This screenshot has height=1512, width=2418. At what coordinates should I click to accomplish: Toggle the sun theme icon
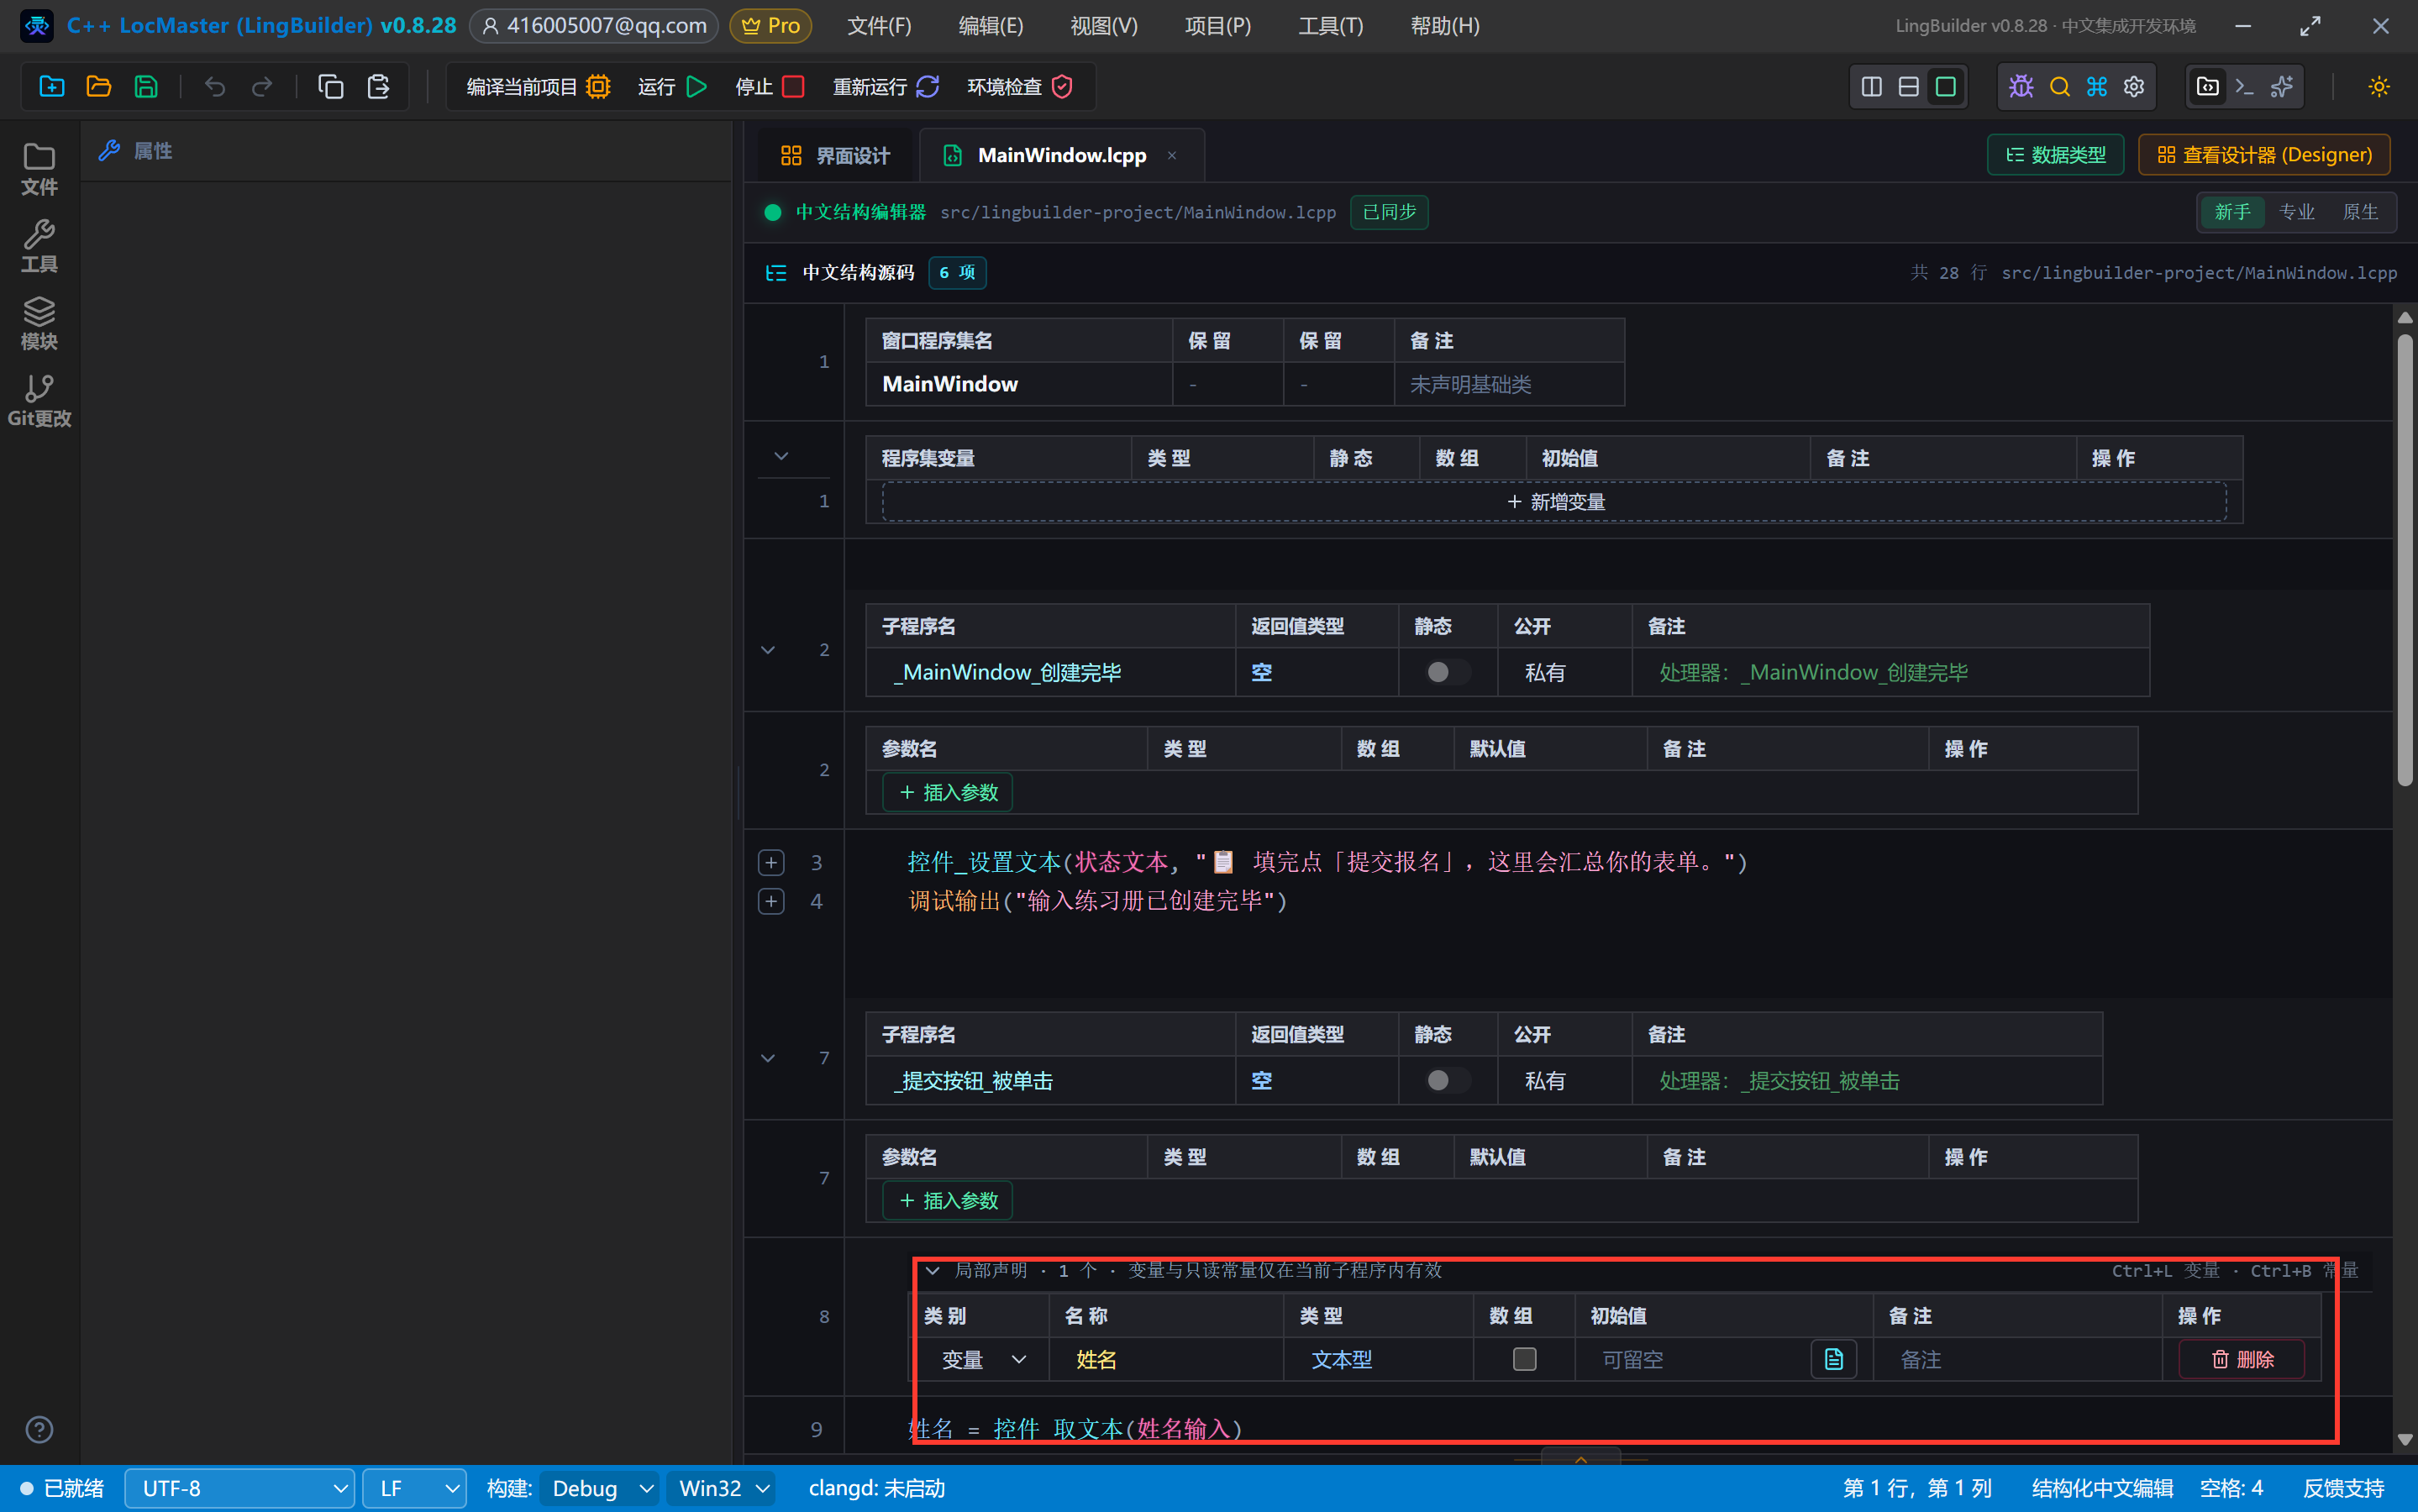click(2379, 87)
